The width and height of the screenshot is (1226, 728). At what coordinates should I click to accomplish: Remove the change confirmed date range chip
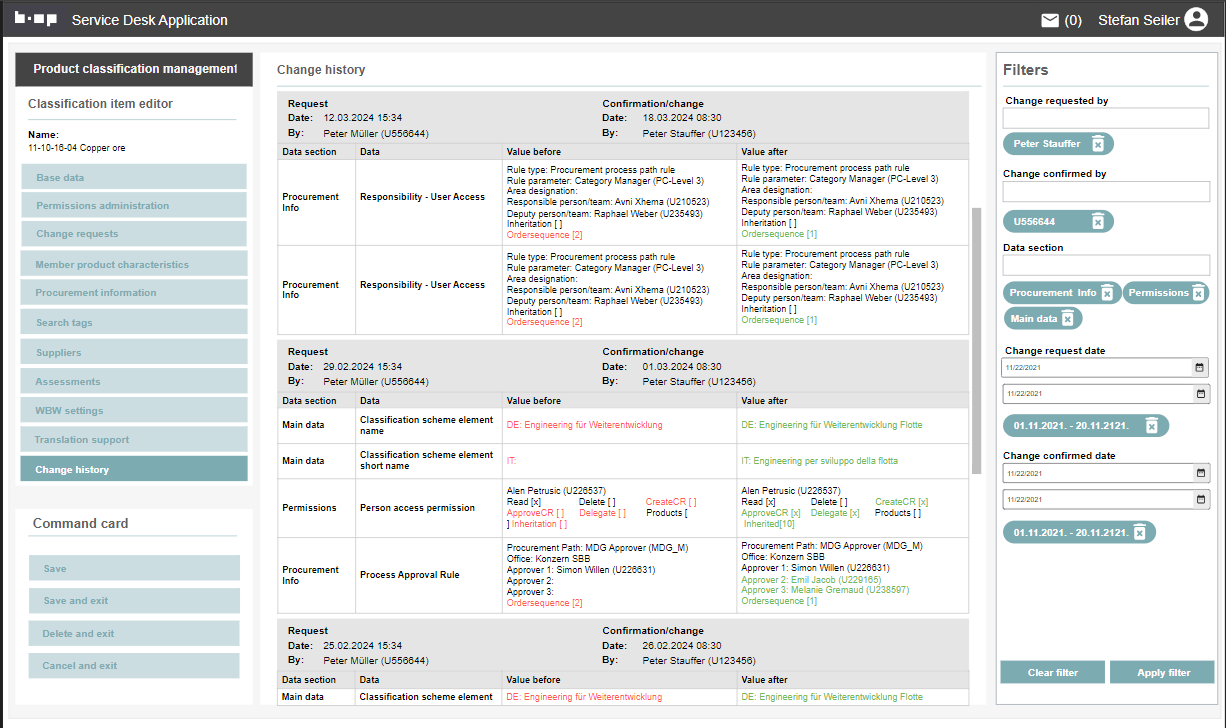pos(1139,533)
